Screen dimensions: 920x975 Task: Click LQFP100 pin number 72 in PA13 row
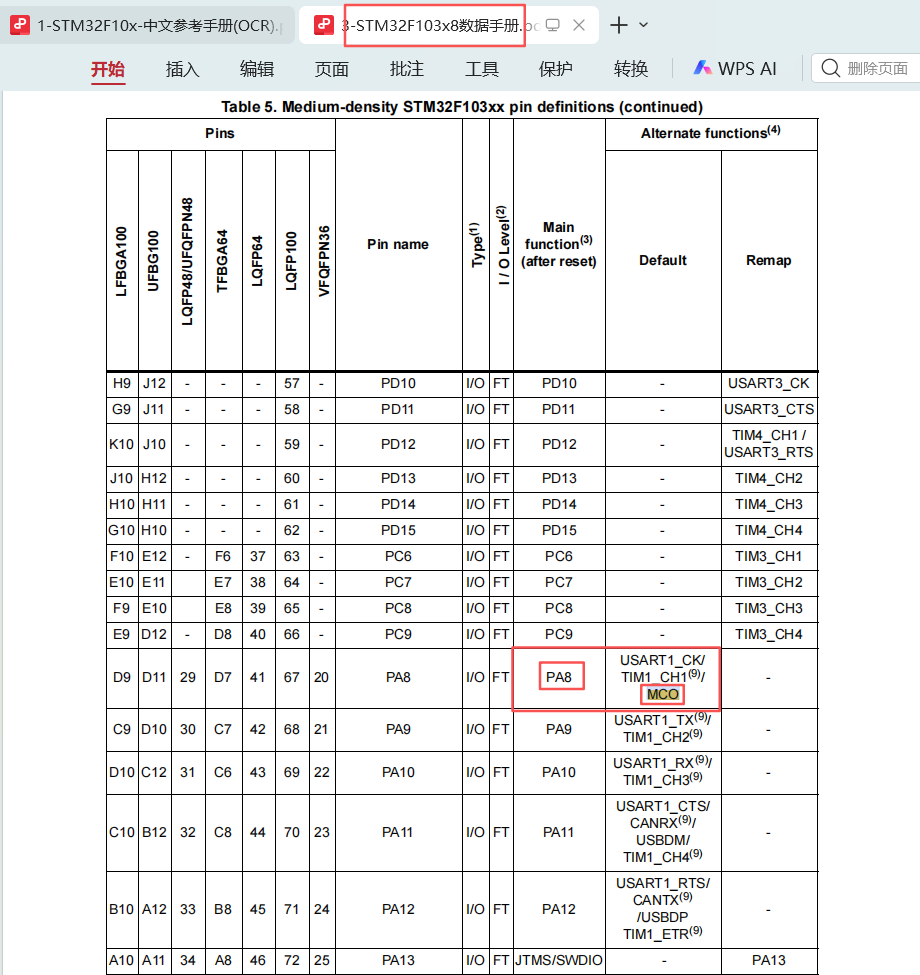pyautogui.click(x=292, y=961)
